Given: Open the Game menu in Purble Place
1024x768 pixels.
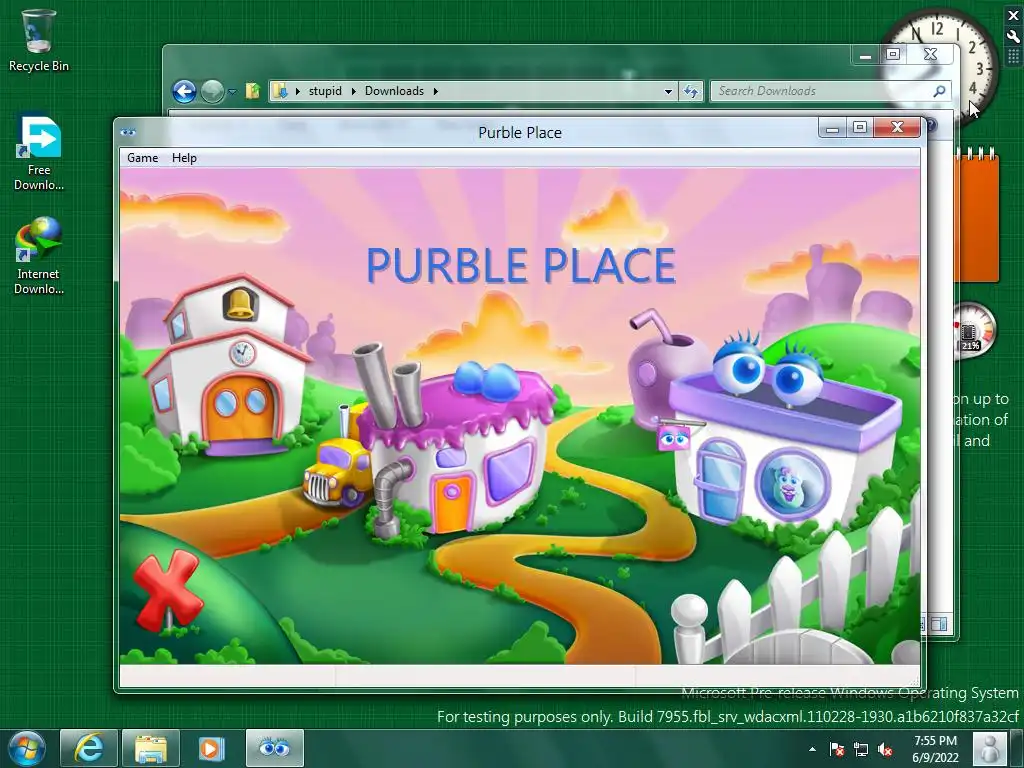Looking at the screenshot, I should tap(142, 157).
